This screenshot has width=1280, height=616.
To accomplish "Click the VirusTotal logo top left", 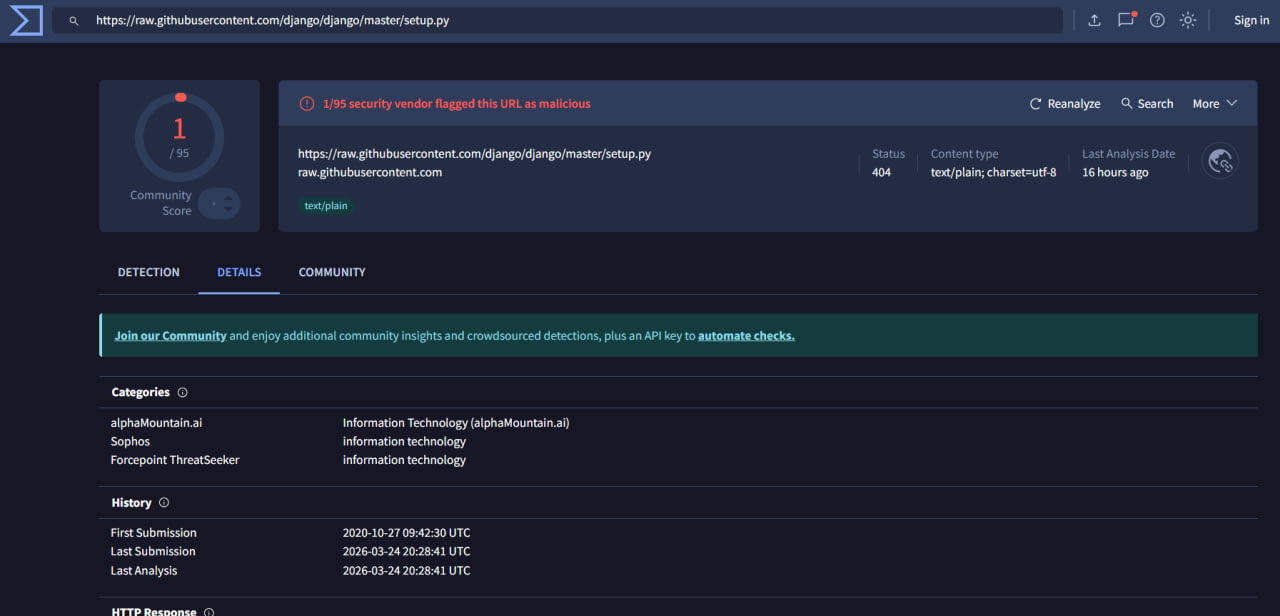I will (25, 20).
